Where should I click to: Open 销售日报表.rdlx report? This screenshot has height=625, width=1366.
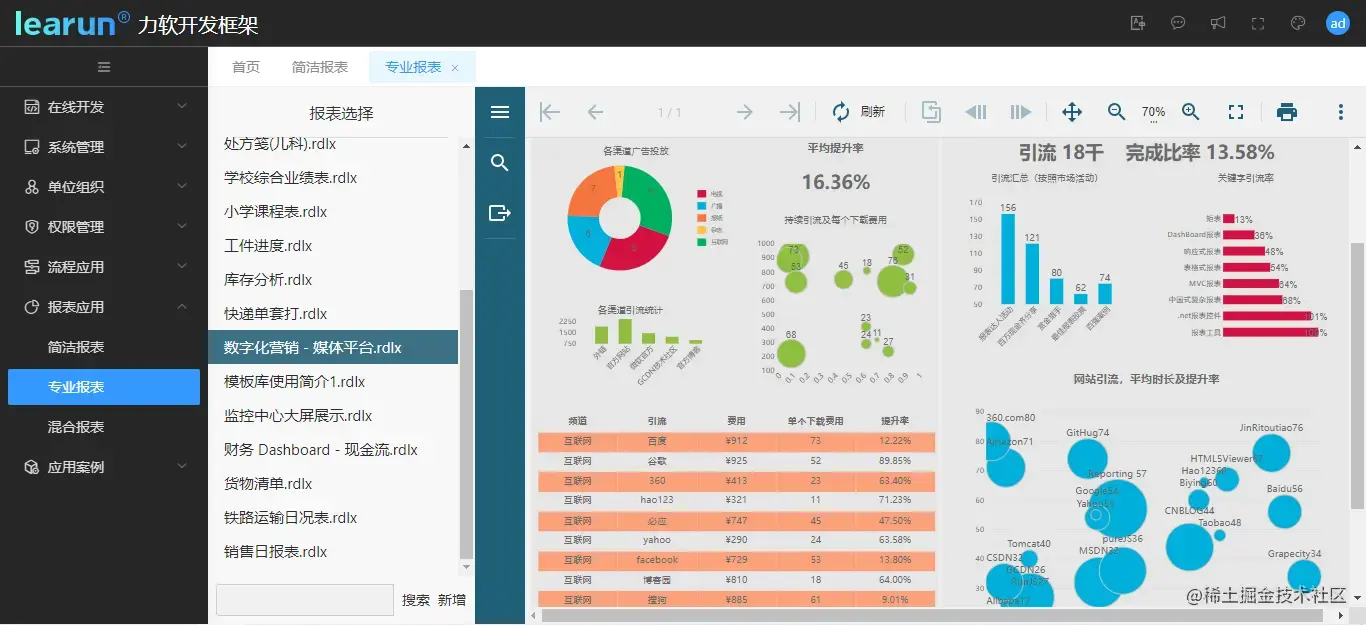[333, 552]
